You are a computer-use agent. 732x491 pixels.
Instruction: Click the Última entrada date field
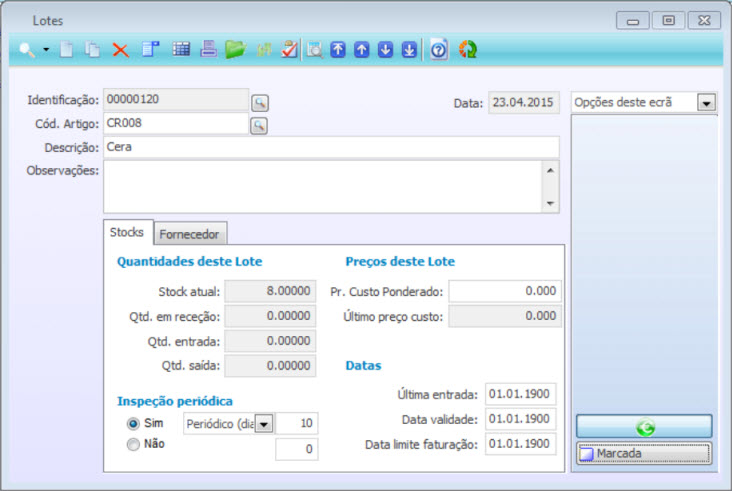pos(521,394)
